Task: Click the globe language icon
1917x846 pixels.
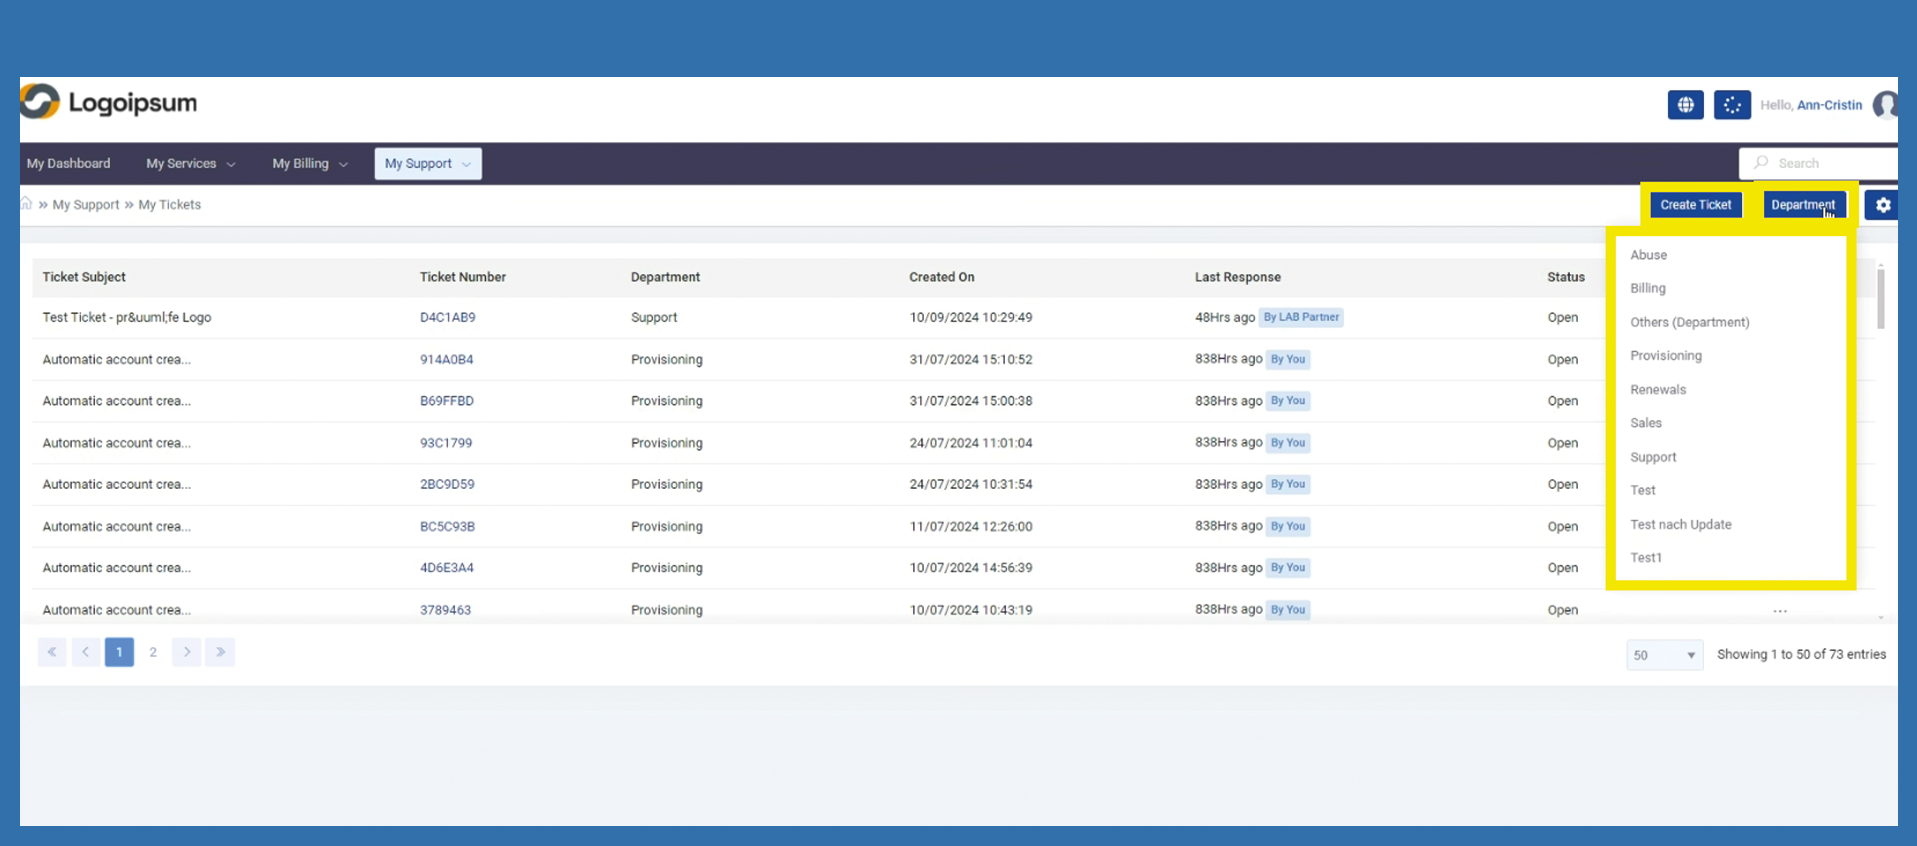Action: click(1685, 105)
